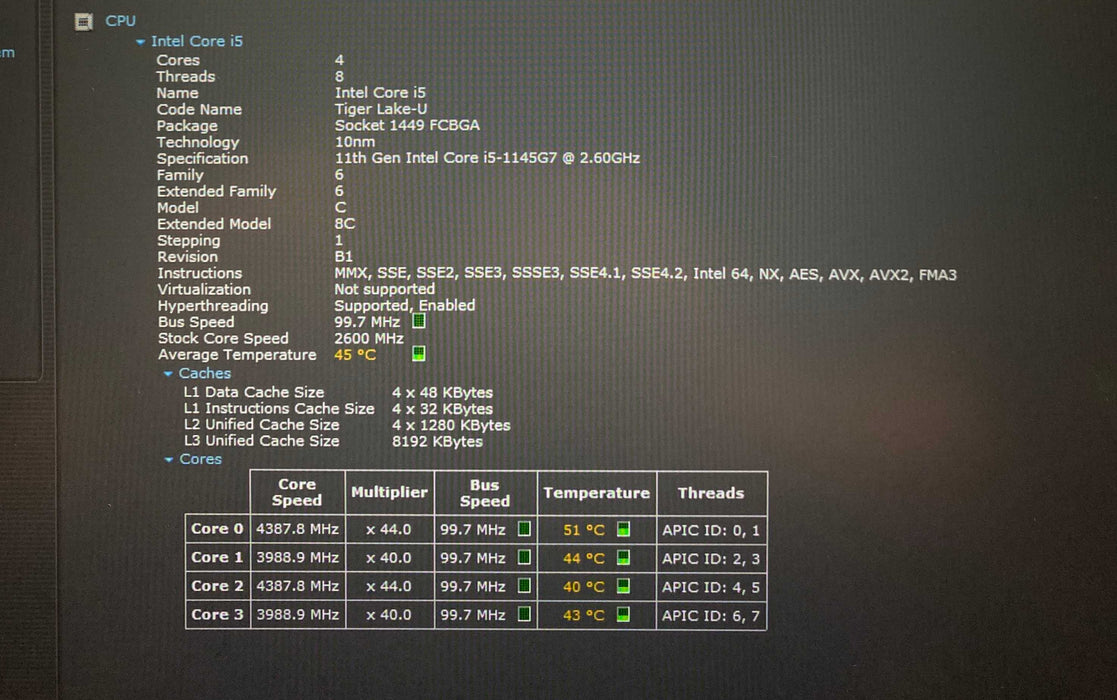Click Core 1 speed value 3988.9 MHz

coord(297,558)
